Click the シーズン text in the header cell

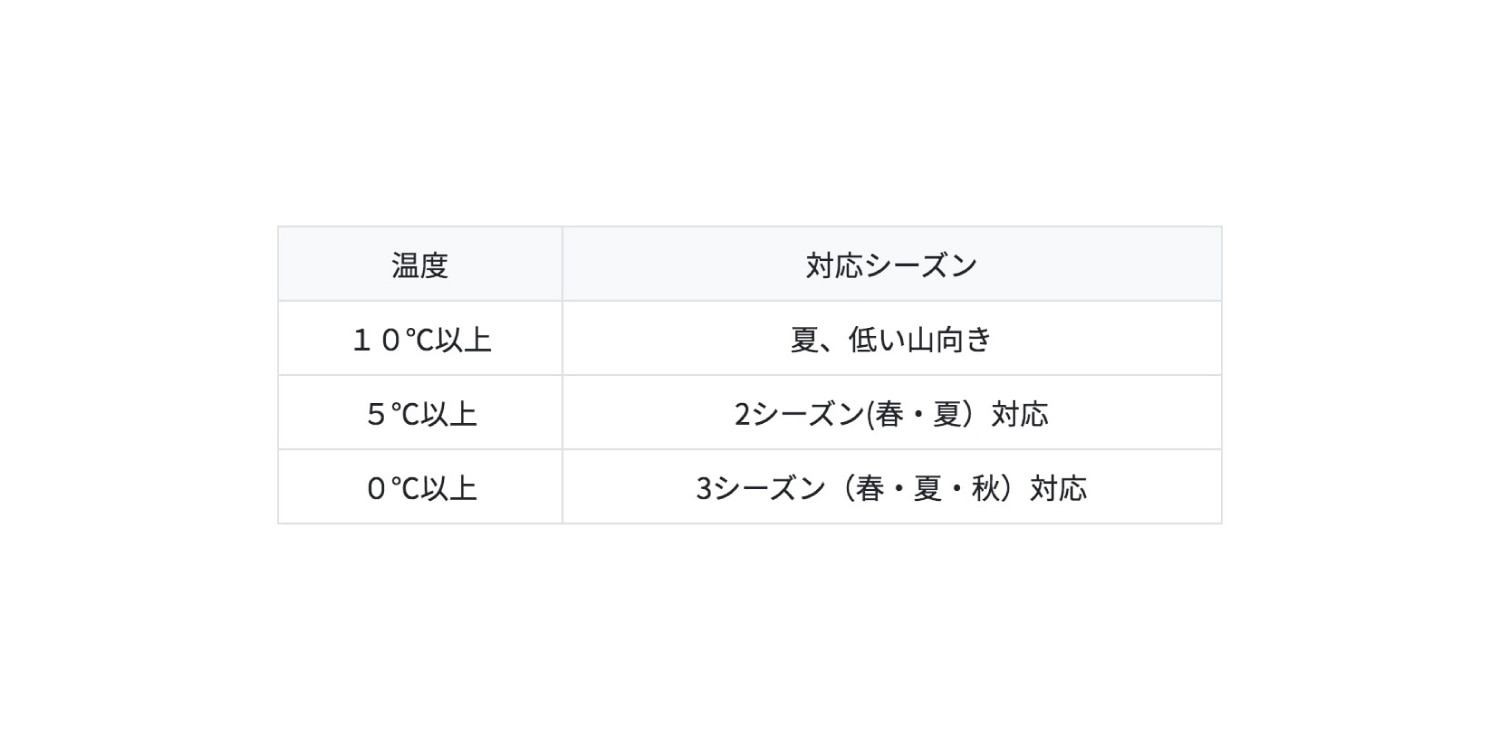pyautogui.click(x=920, y=265)
